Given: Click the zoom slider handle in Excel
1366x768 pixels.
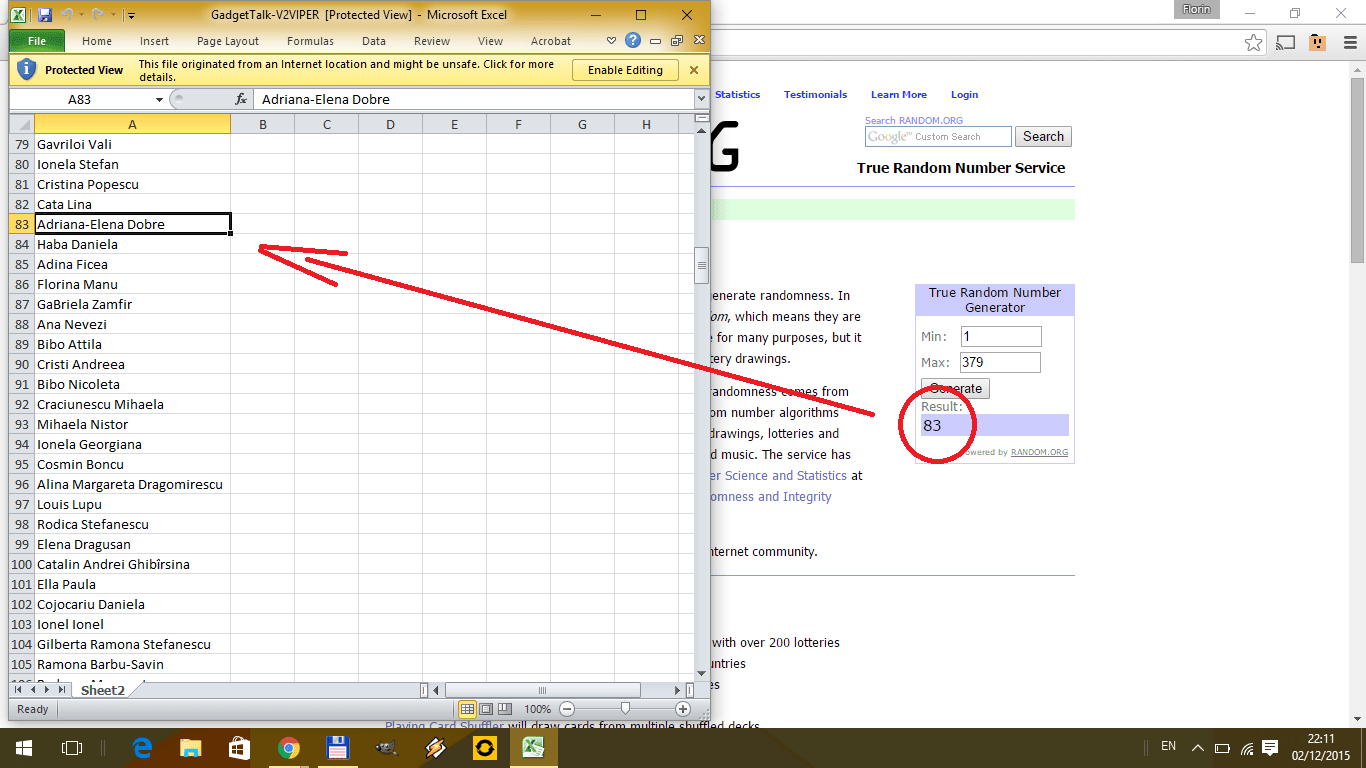Looking at the screenshot, I should point(625,709).
